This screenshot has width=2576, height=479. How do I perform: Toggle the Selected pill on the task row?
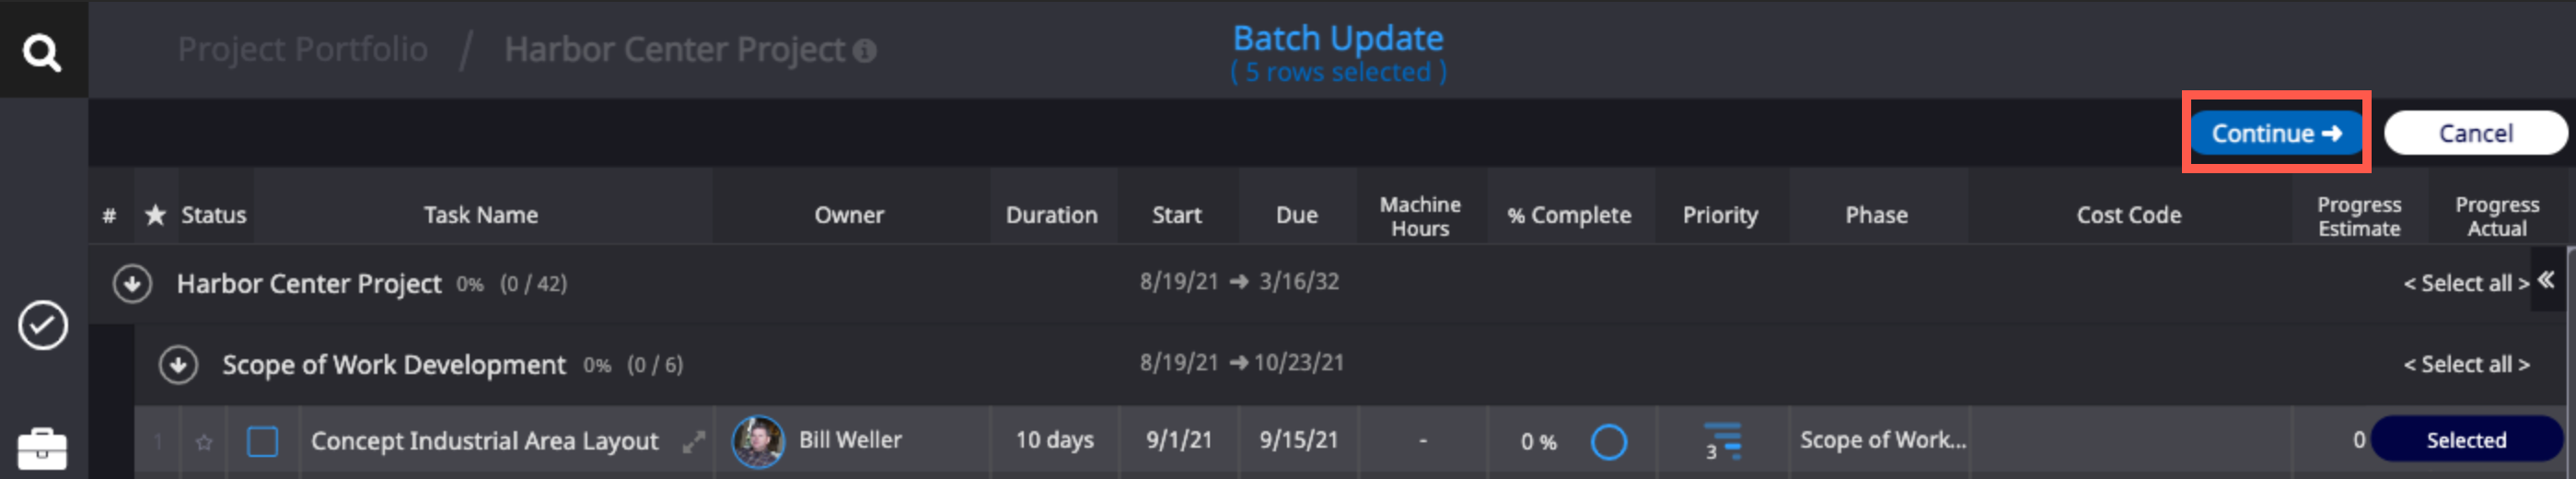tap(2465, 440)
